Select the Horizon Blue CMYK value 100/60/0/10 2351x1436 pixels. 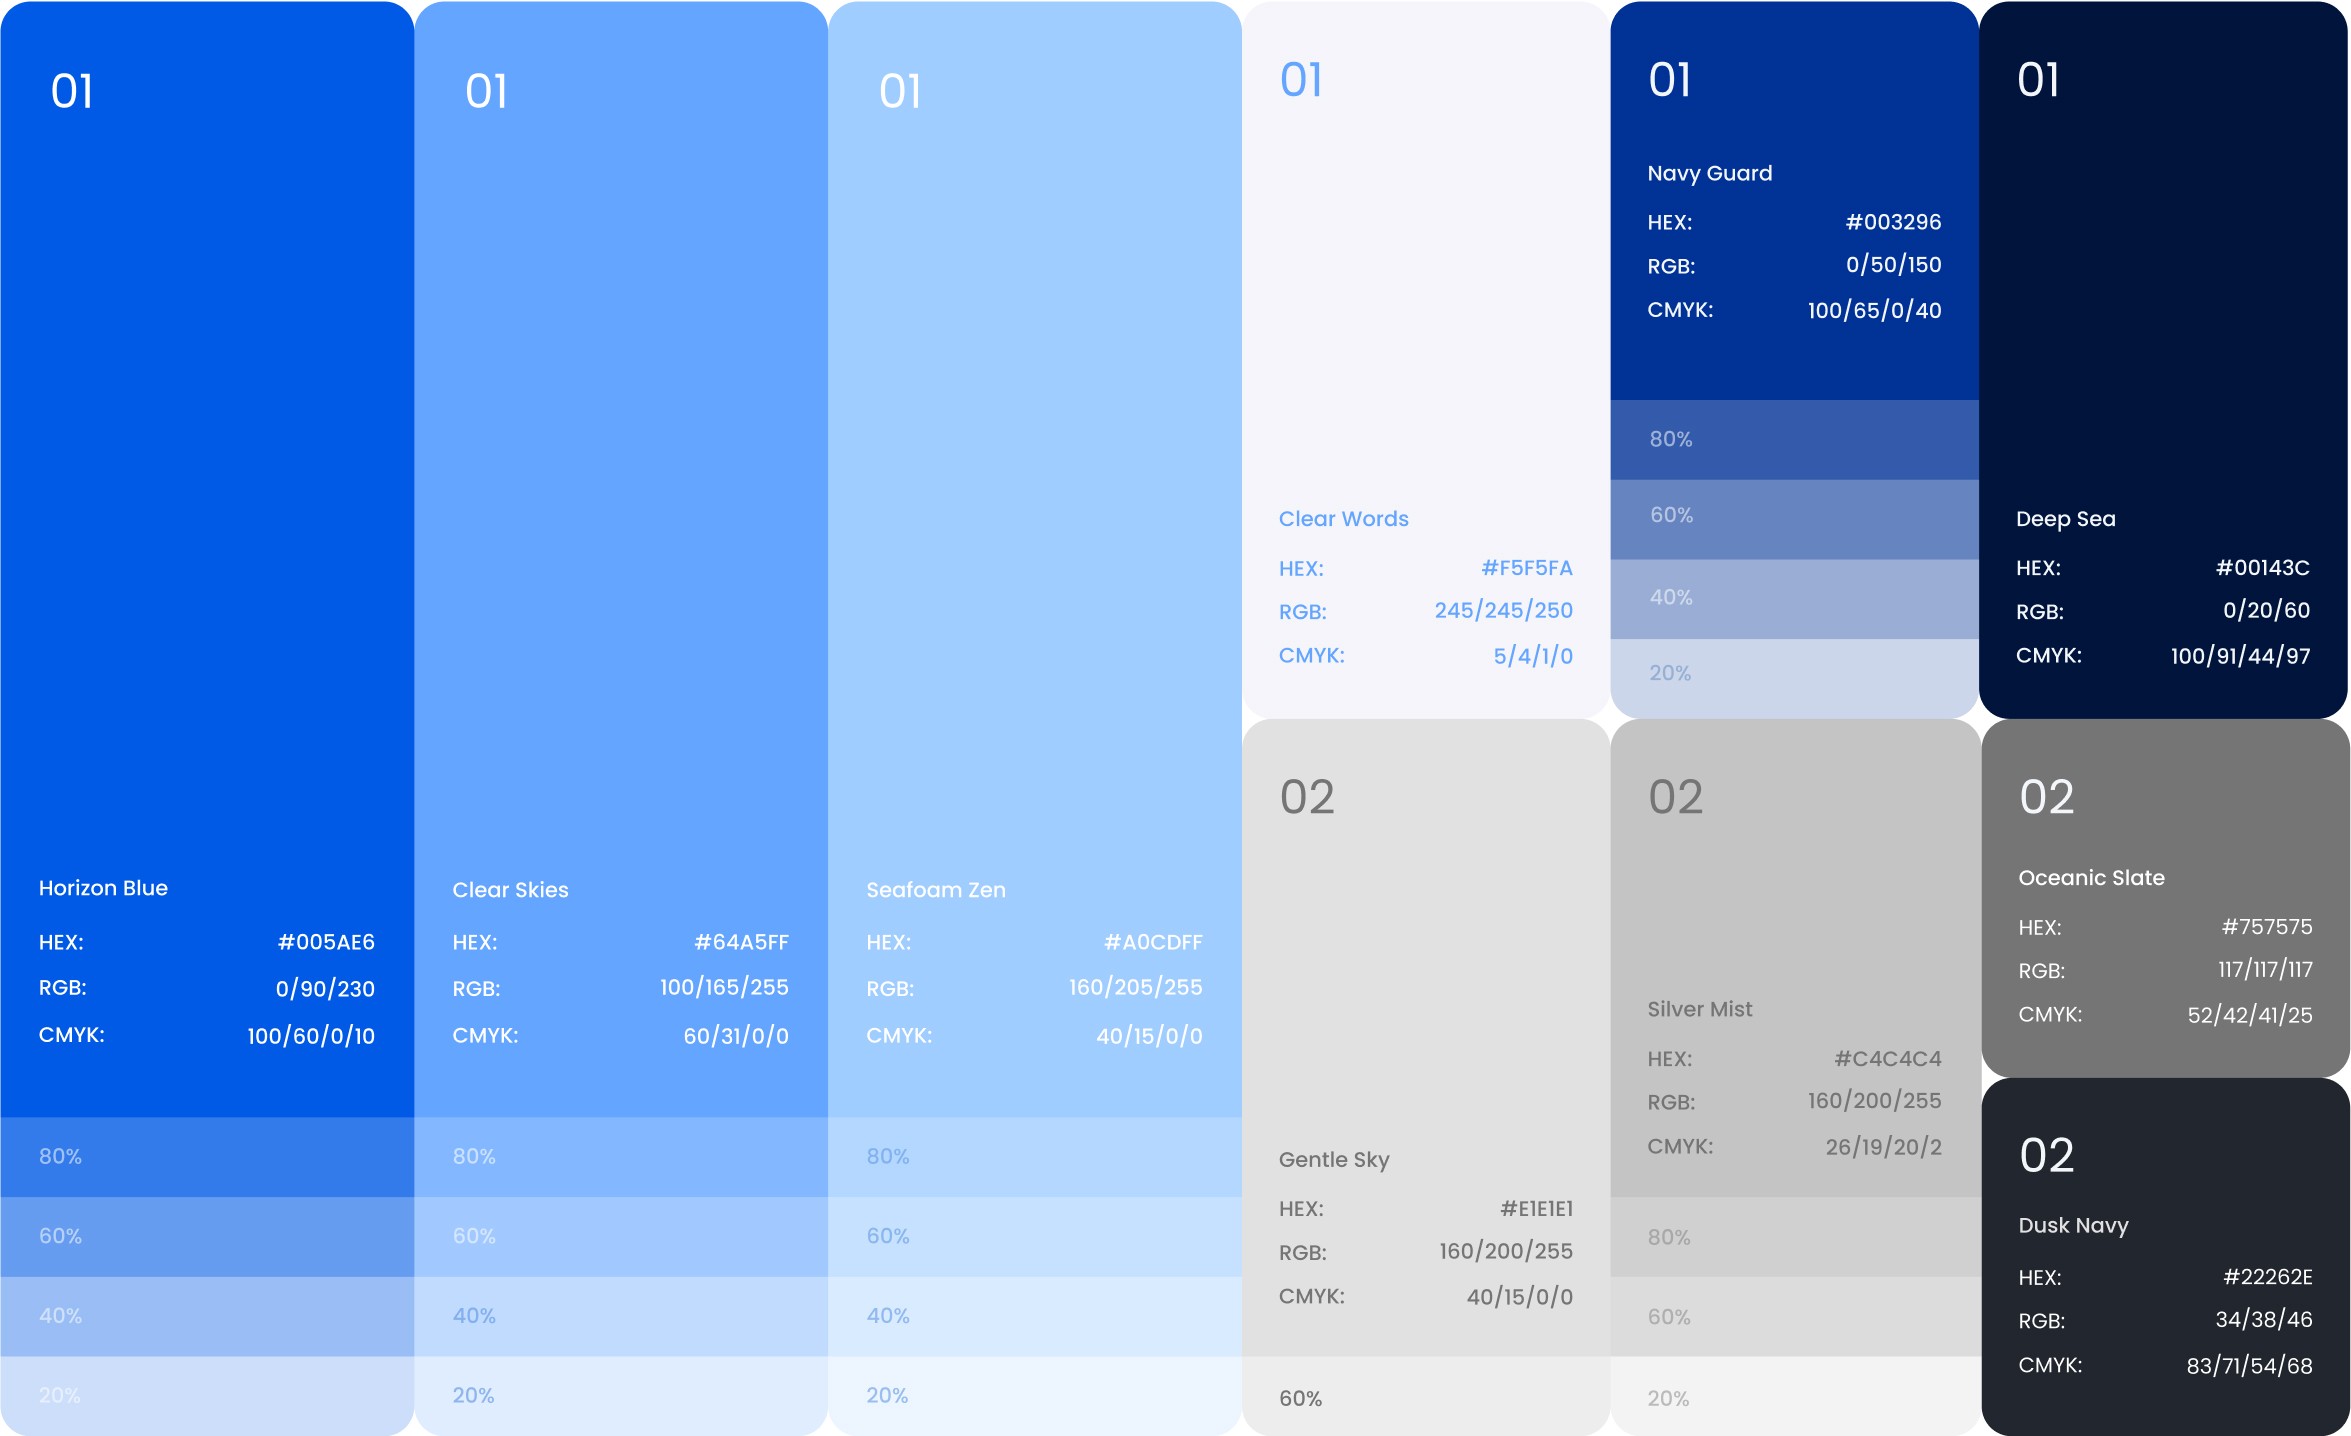[x=311, y=1036]
